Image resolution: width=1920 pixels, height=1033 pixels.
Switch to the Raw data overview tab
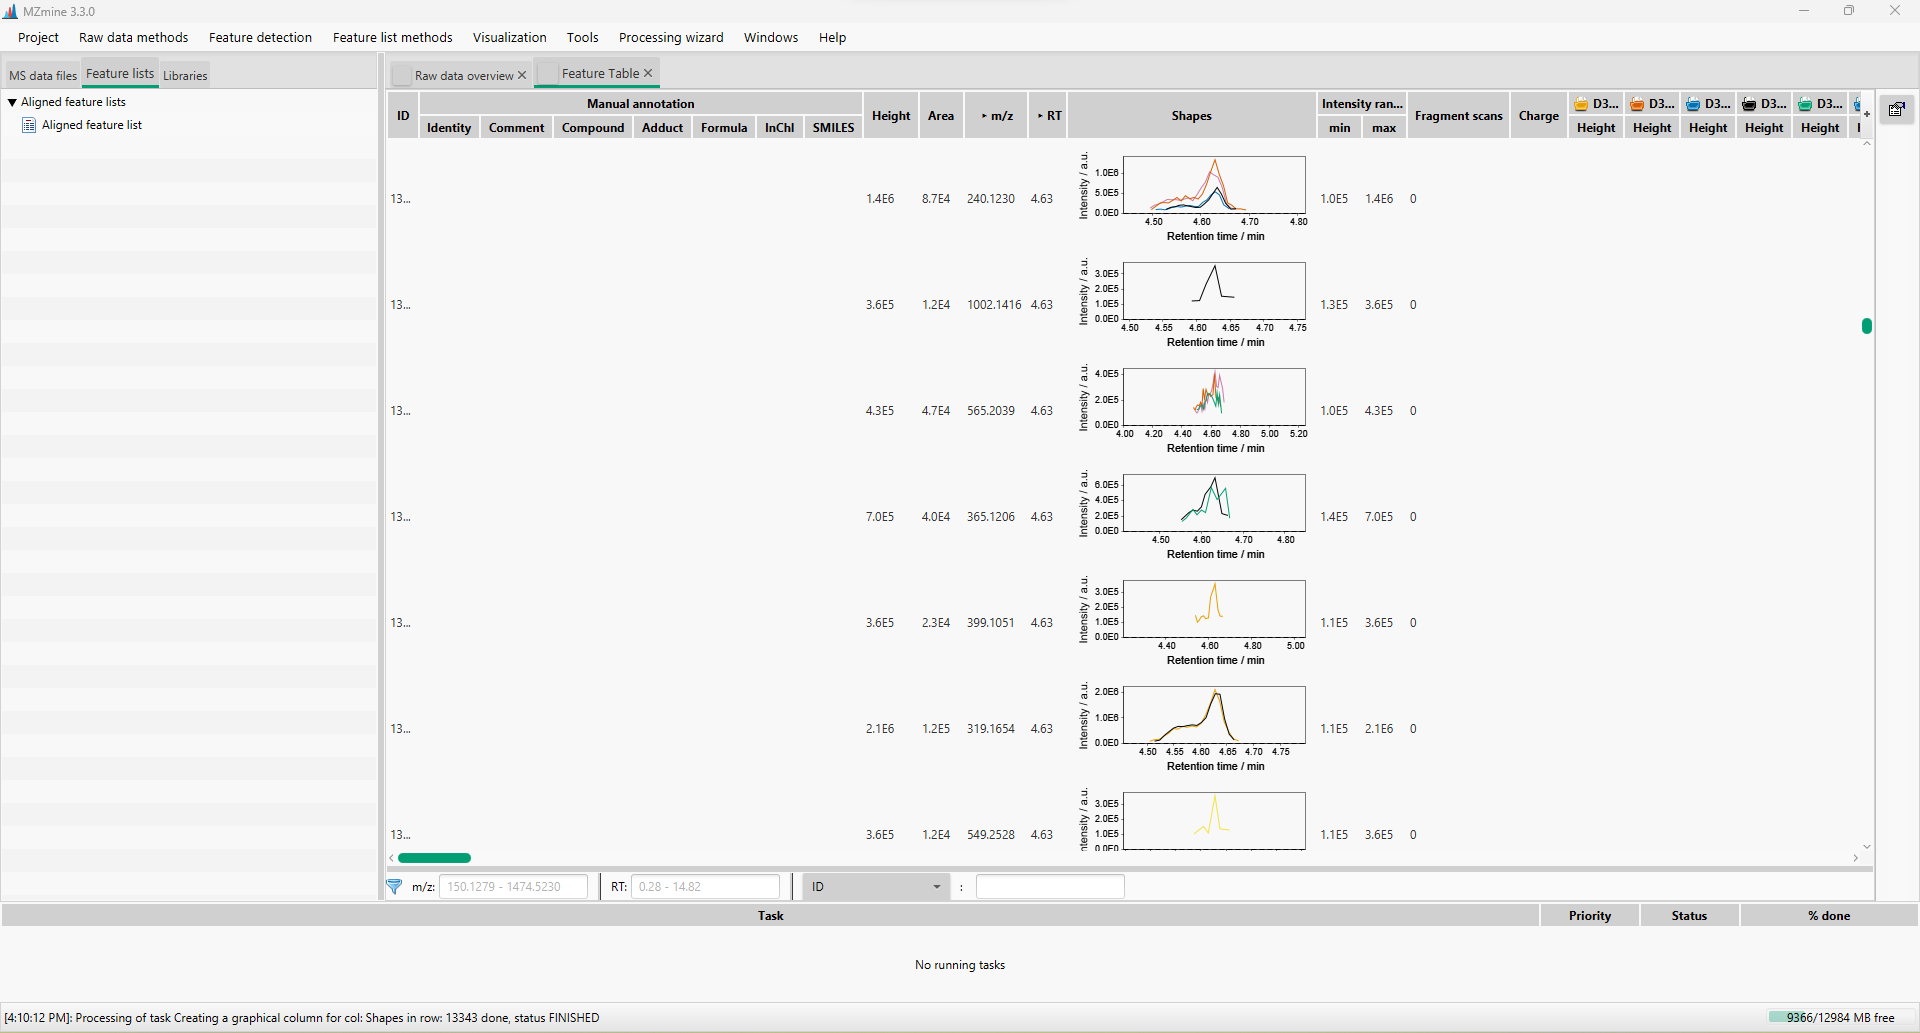(x=463, y=75)
